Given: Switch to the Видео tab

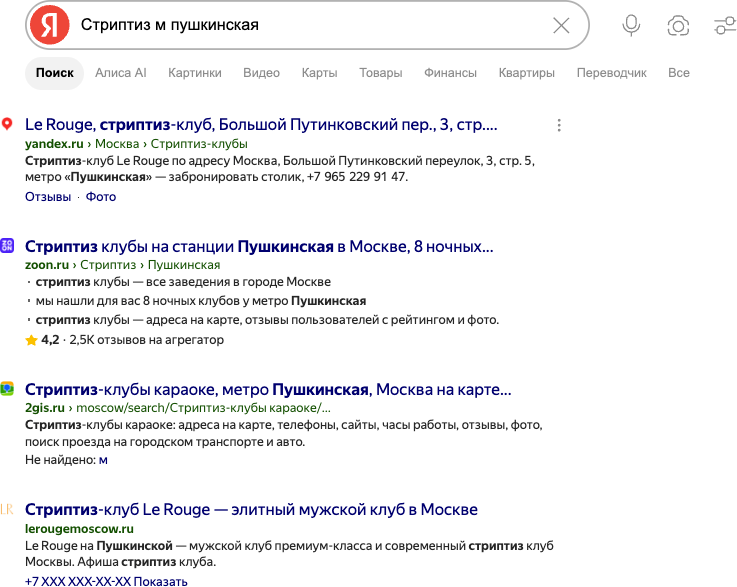Looking at the screenshot, I should point(261,73).
